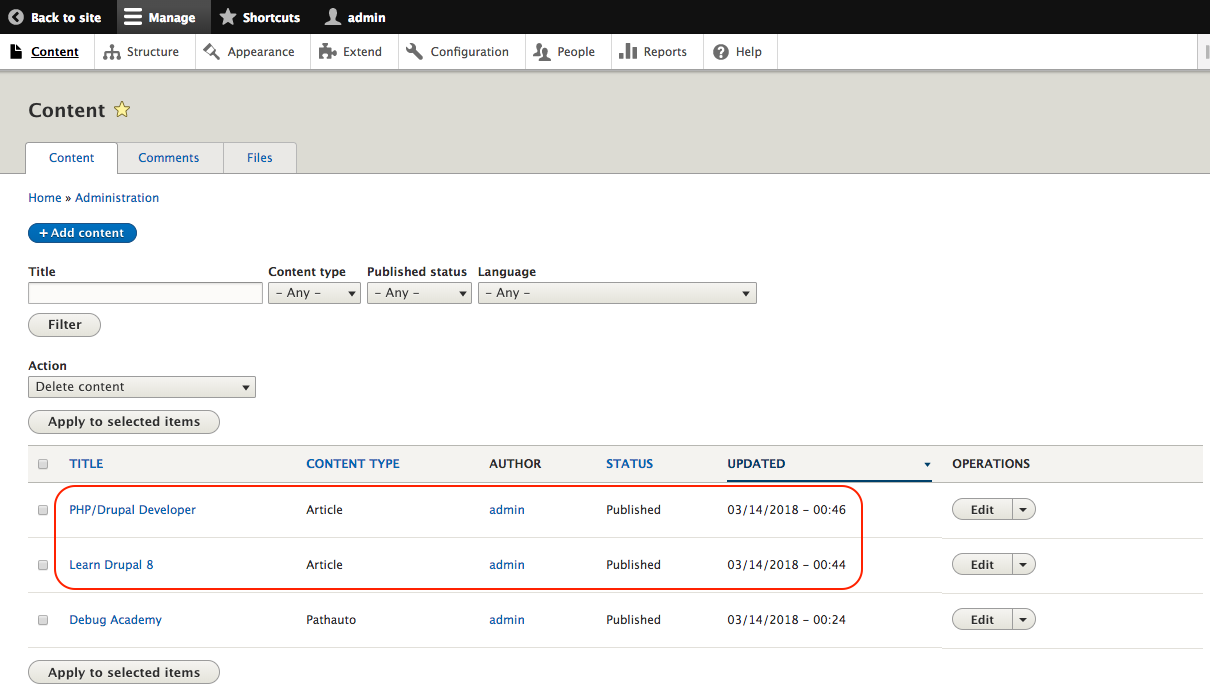Click the yellow star favorite icon beside Content heading
The height and width of the screenshot is (689, 1210).
click(122, 110)
